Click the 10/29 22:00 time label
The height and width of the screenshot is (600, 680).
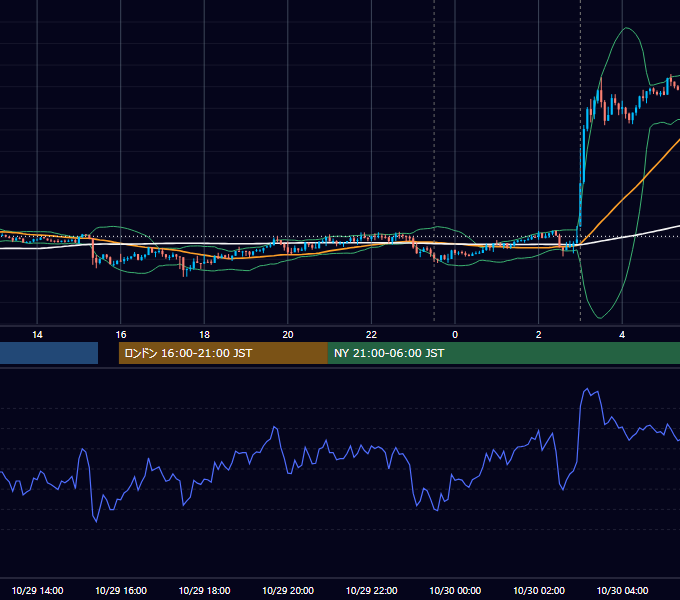click(x=371, y=590)
